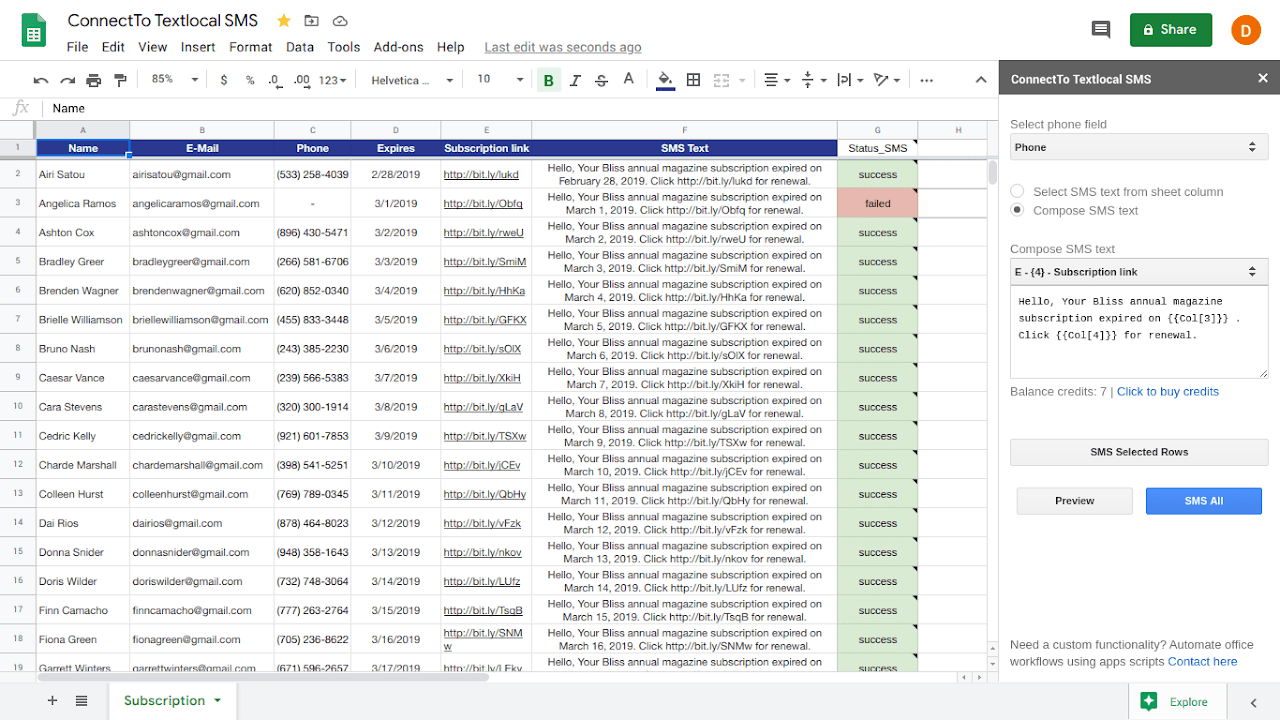Open the Select phone field dropdown
Screen dimensions: 1280x720
[x=1138, y=147]
